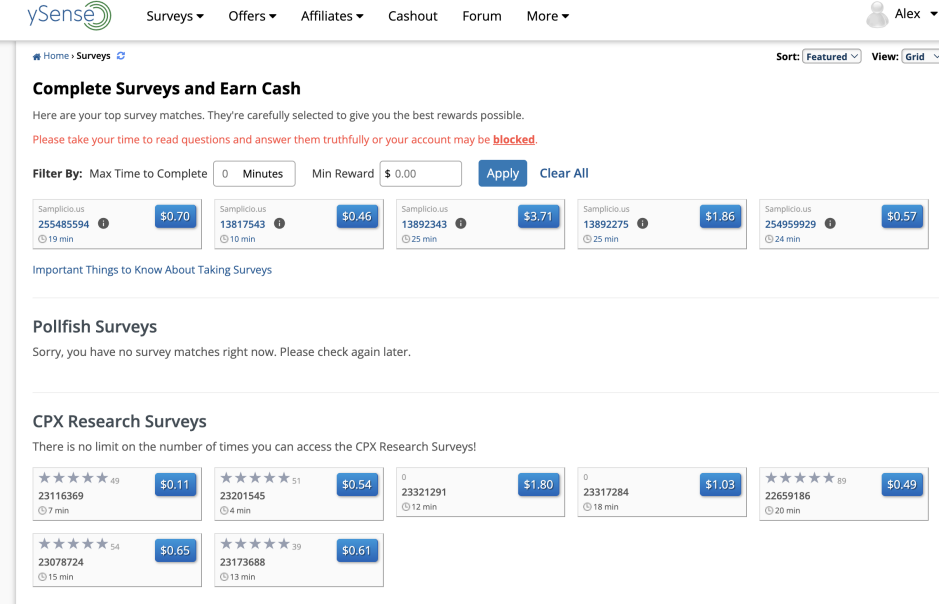Click the info icon next to survey 13817543
This screenshot has height=604, width=939.
(x=279, y=224)
